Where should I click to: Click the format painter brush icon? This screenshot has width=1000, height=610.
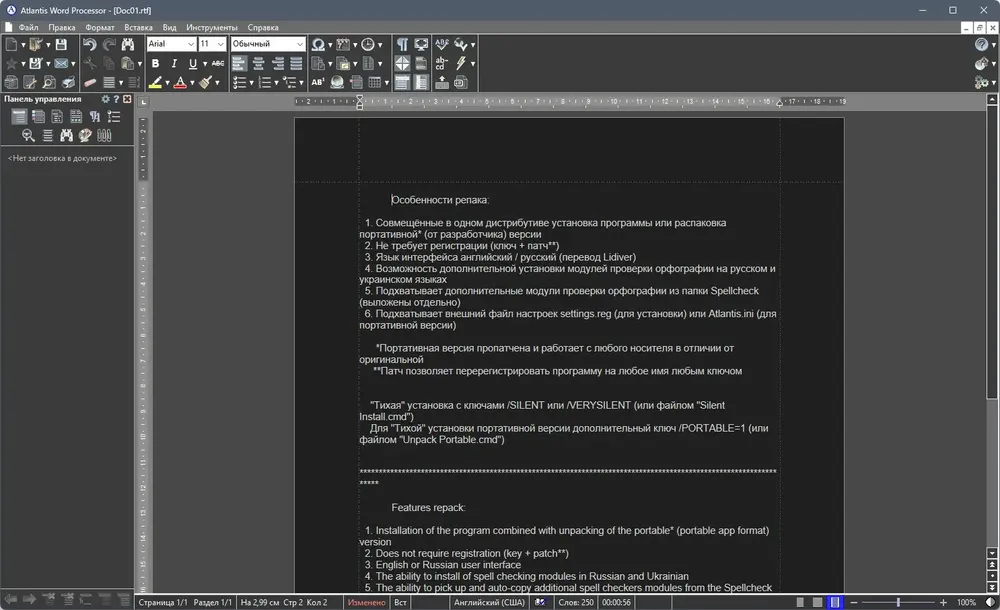click(x=205, y=82)
